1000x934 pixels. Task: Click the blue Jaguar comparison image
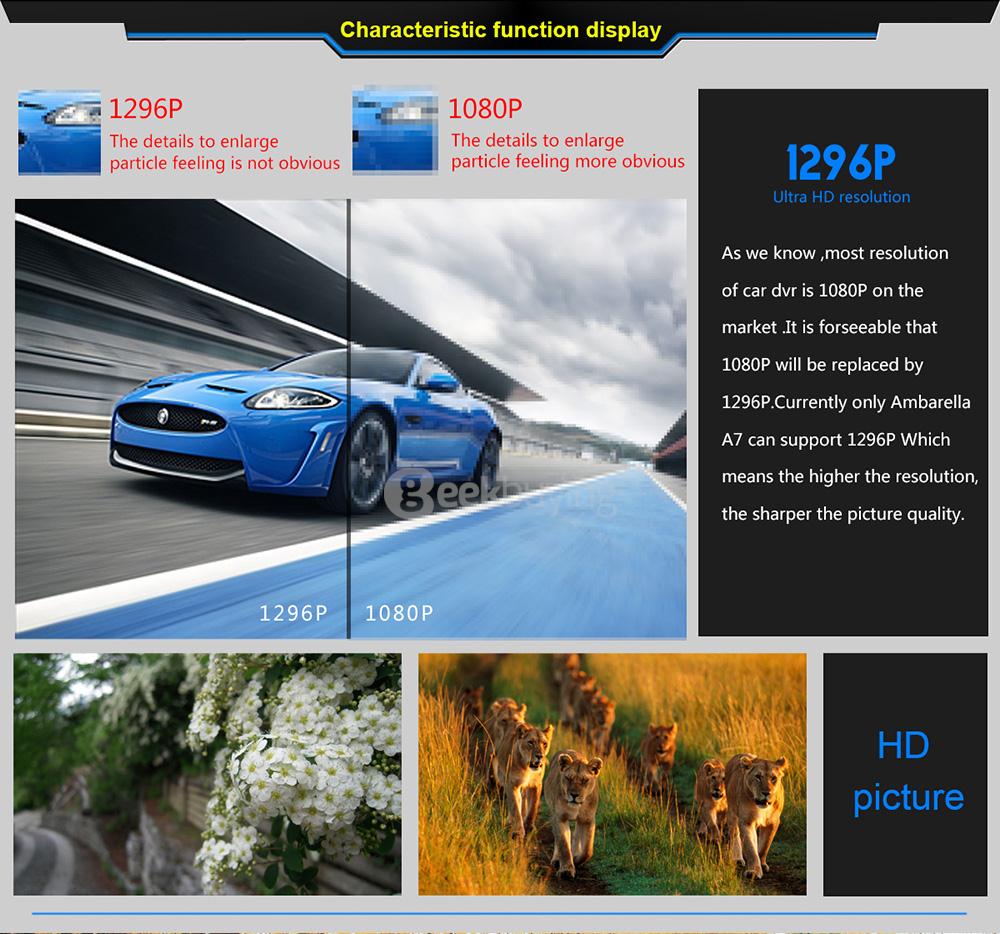click(351, 418)
